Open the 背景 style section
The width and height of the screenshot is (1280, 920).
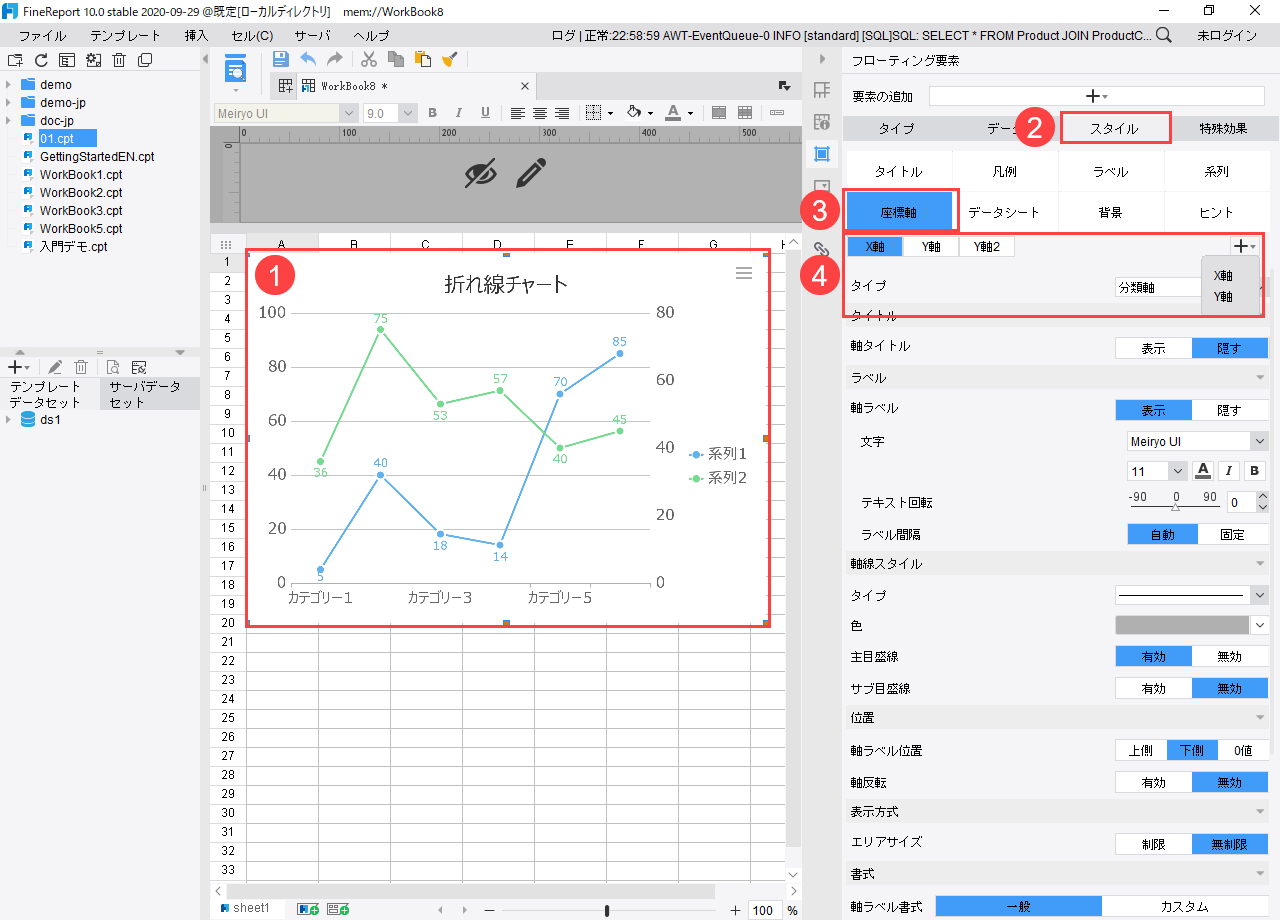(x=1110, y=212)
